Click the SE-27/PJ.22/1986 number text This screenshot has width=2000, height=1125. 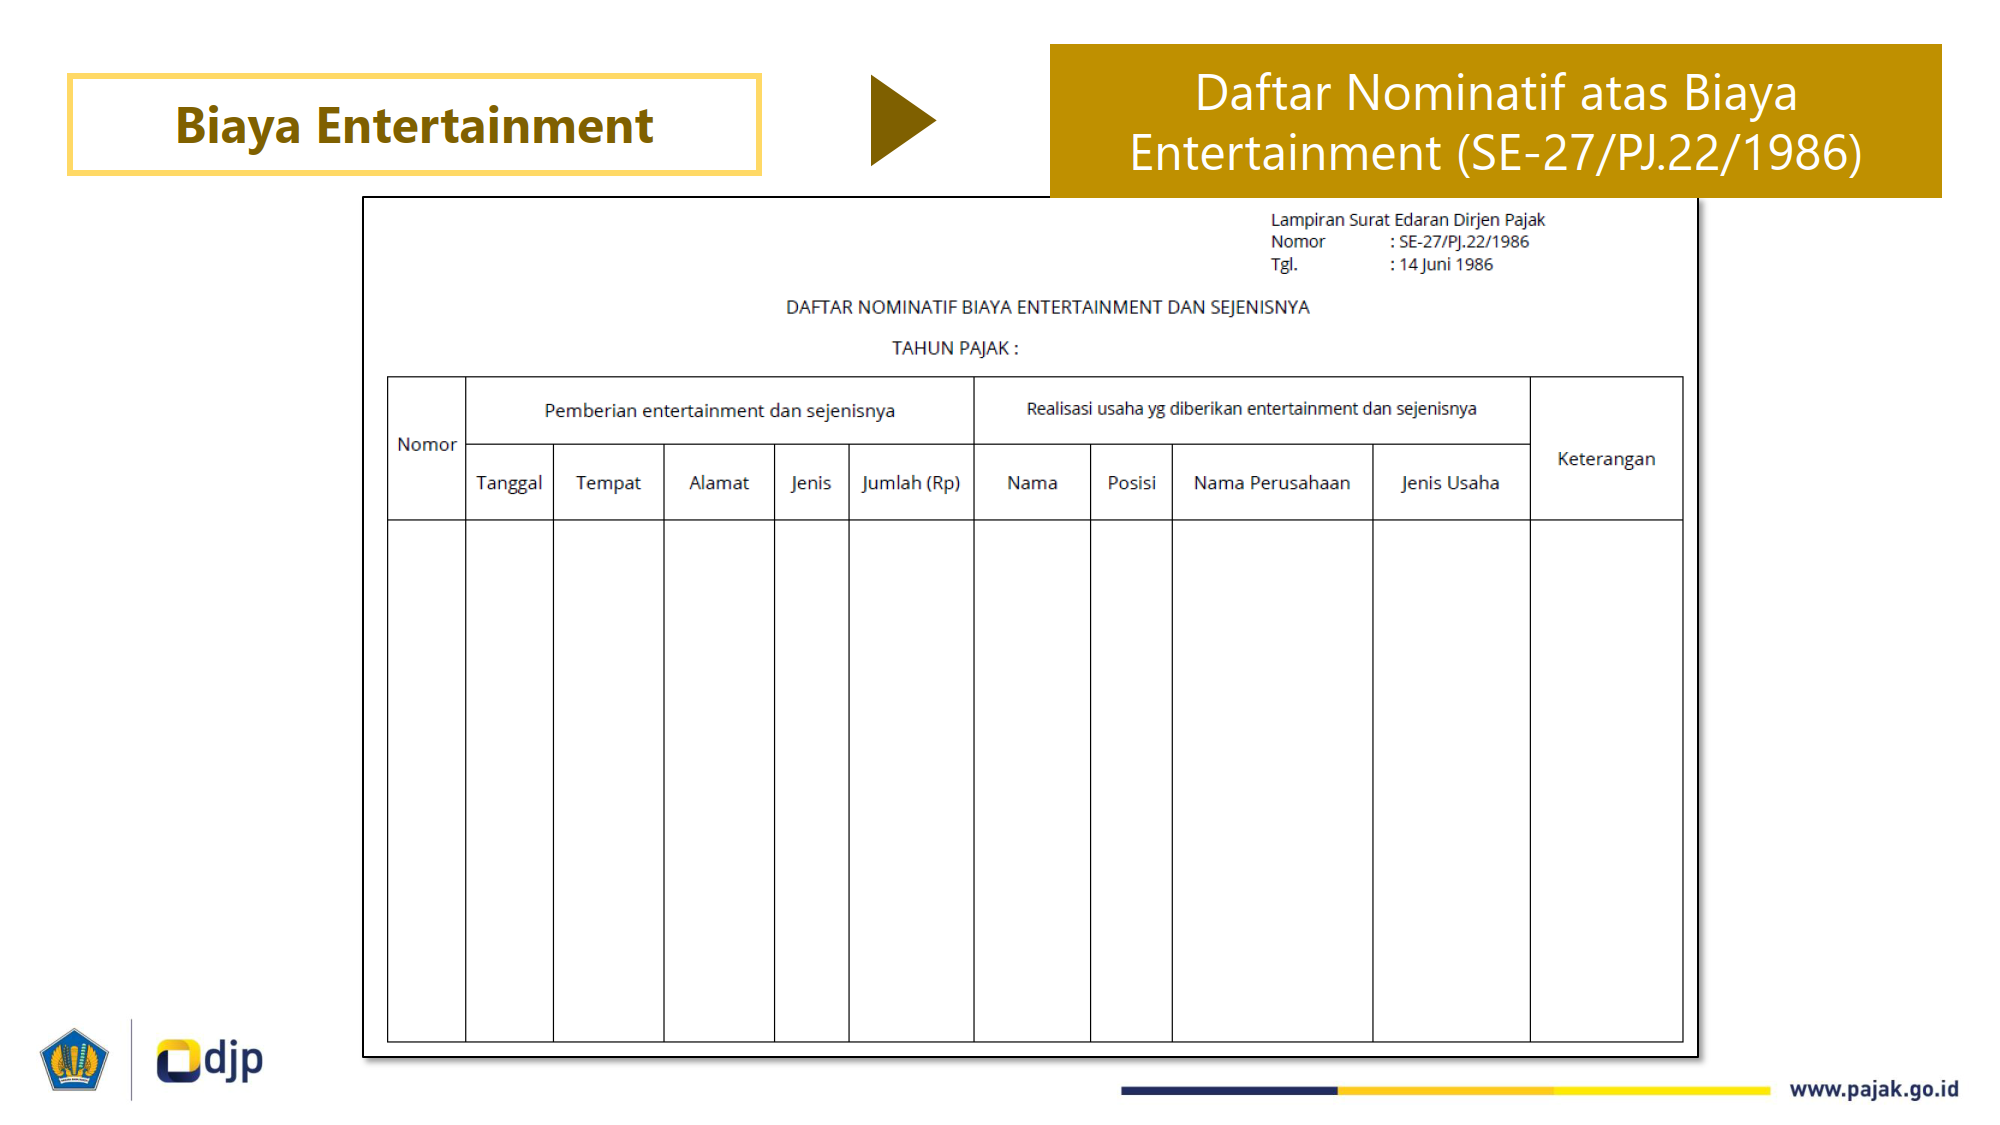(x=1463, y=242)
